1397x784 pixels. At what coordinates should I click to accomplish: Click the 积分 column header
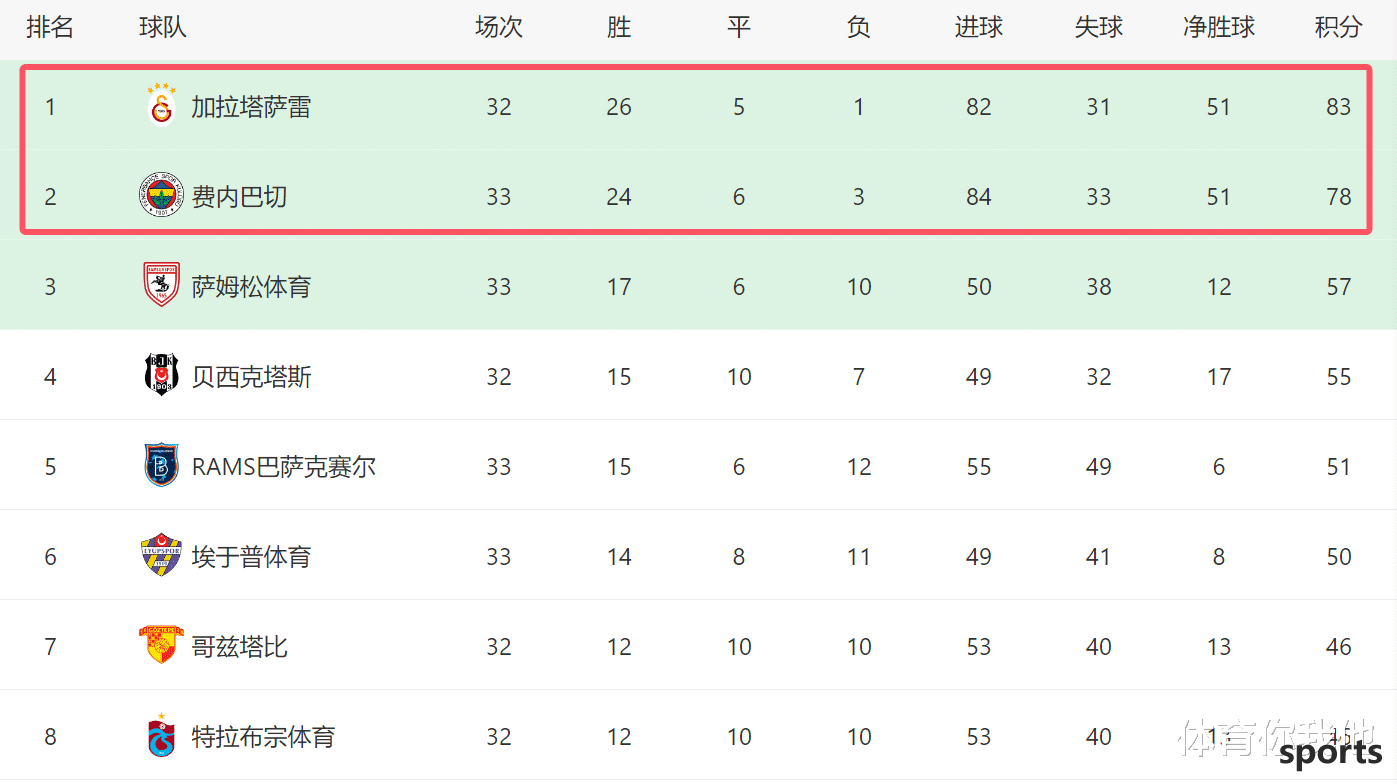point(1338,27)
